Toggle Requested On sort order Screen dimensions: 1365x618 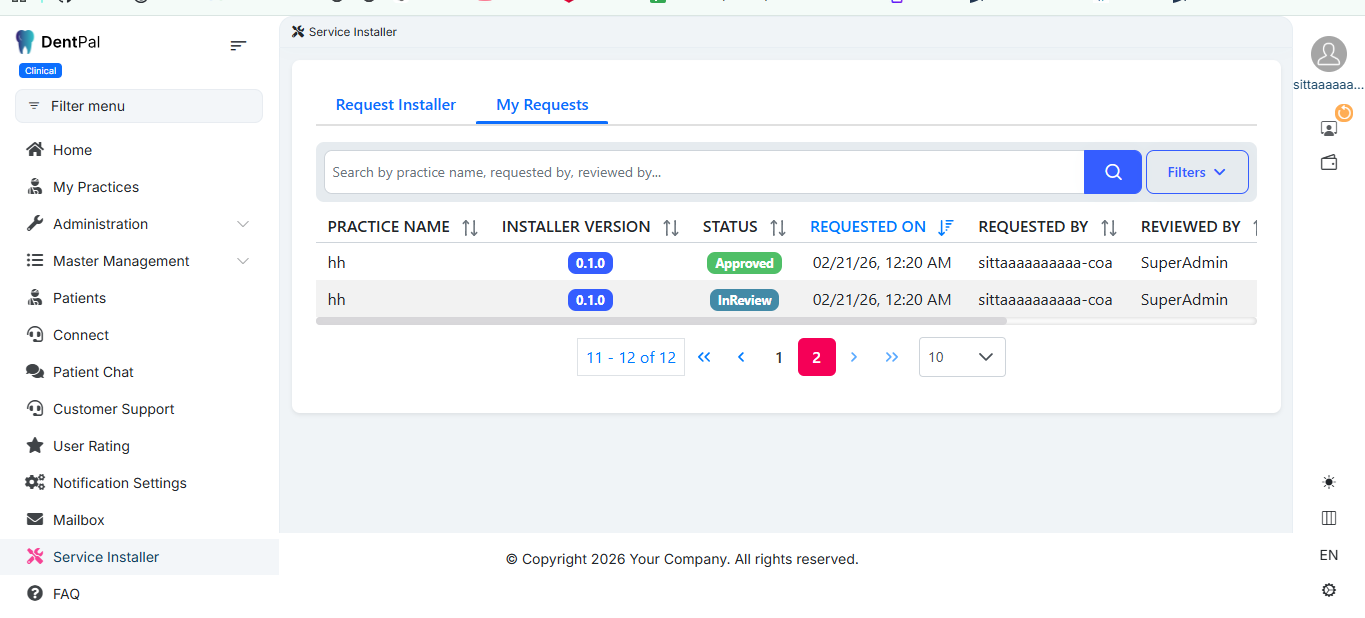(945, 228)
